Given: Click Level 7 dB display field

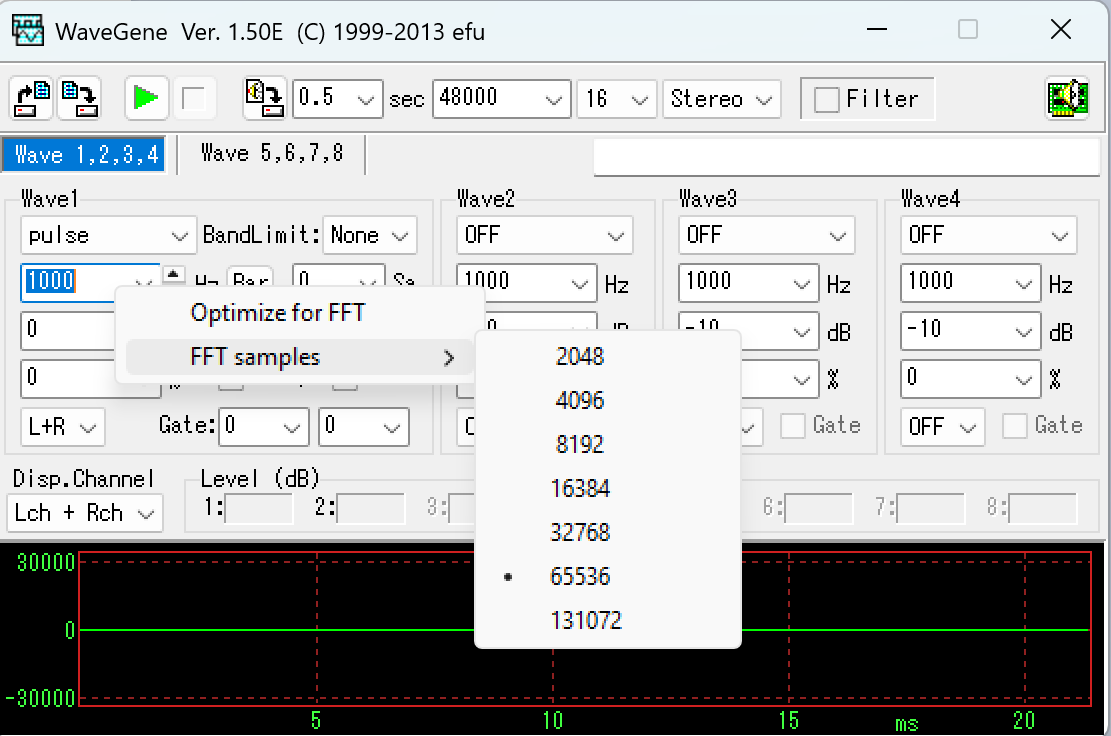Looking at the screenshot, I should [x=930, y=508].
